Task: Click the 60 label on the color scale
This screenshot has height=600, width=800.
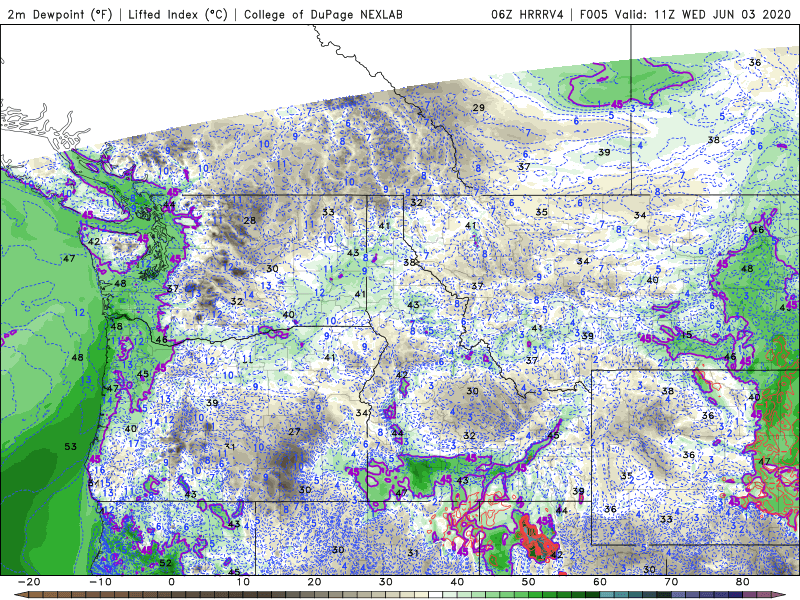Action: (x=600, y=582)
